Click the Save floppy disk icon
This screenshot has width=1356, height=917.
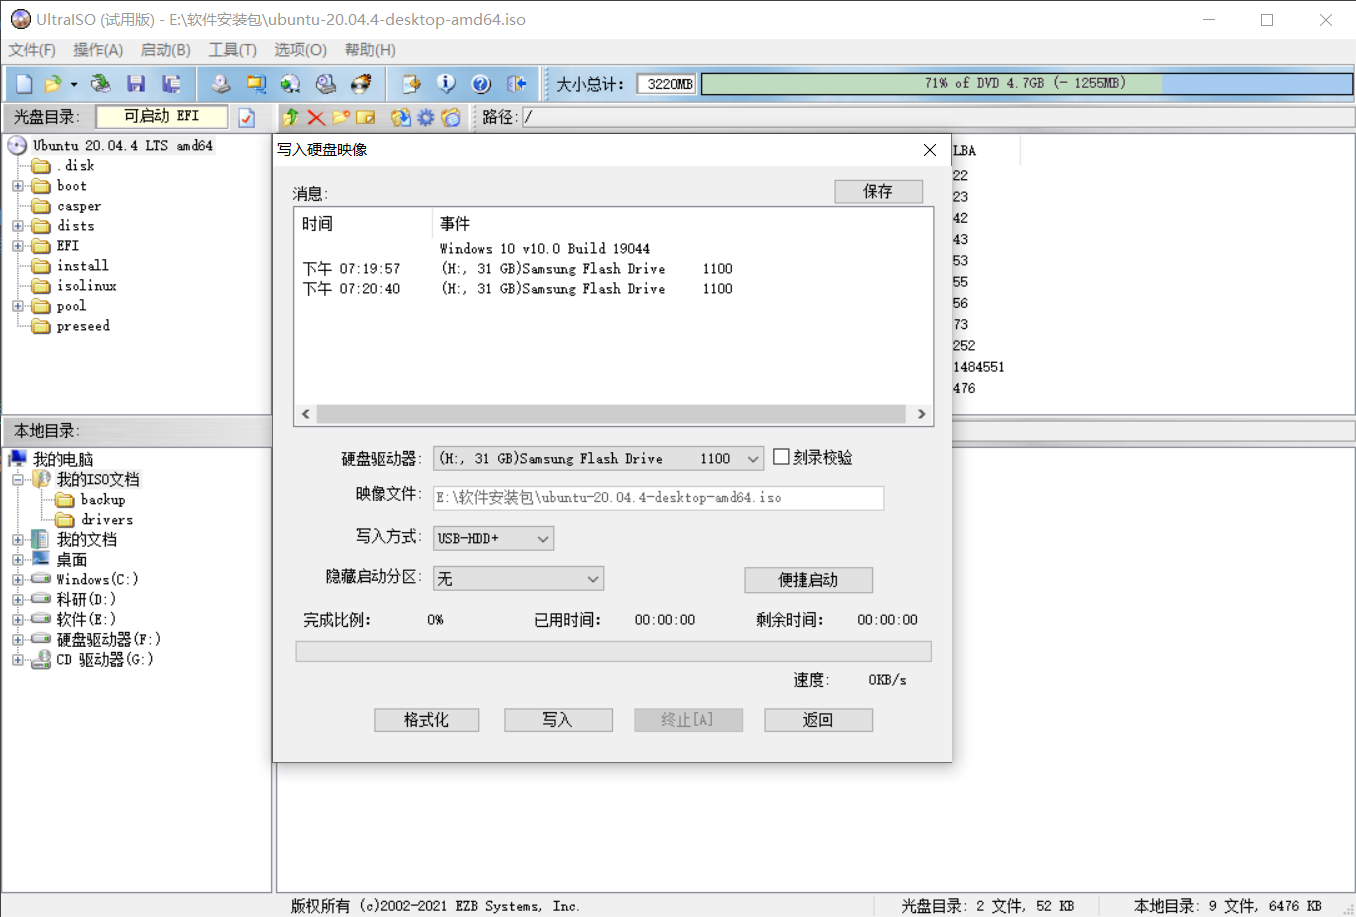136,84
